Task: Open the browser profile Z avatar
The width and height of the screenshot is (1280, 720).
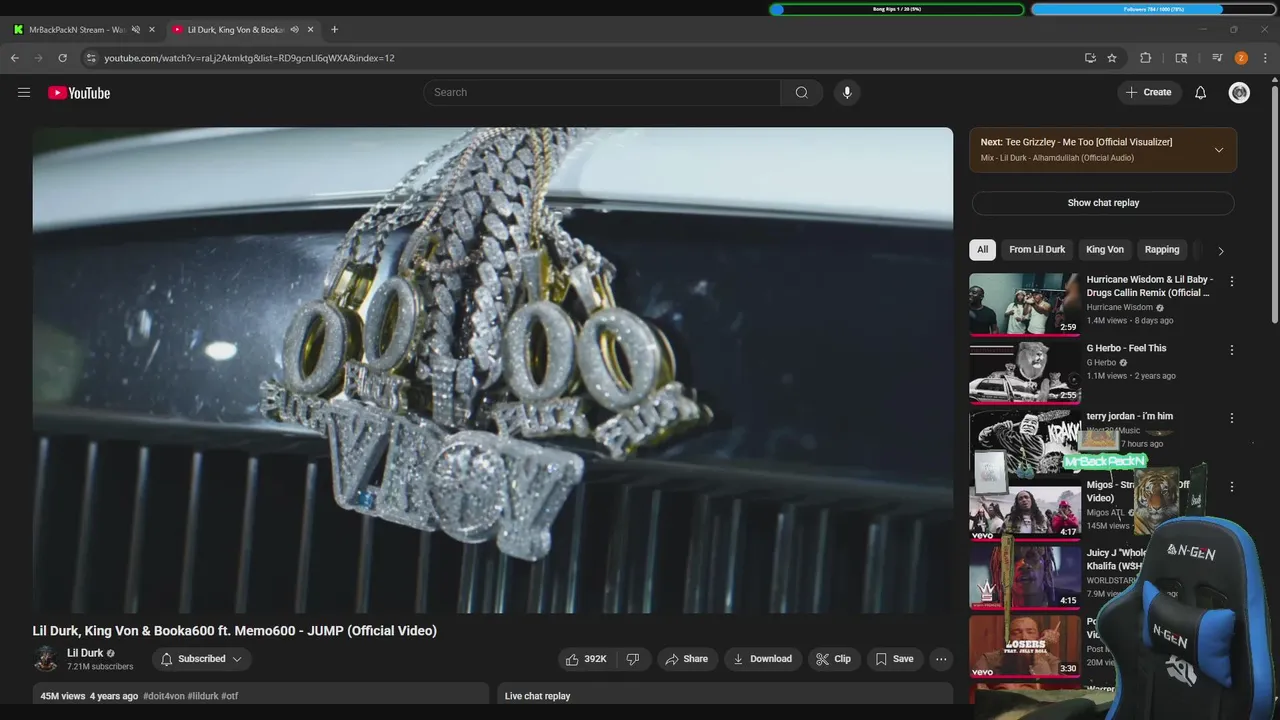Action: (1241, 58)
